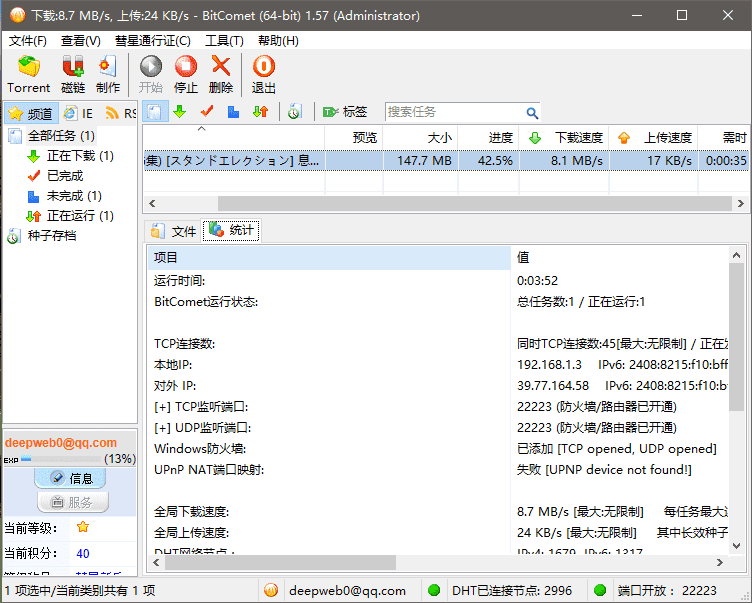Open torrent archive clock filter icon

(294, 112)
